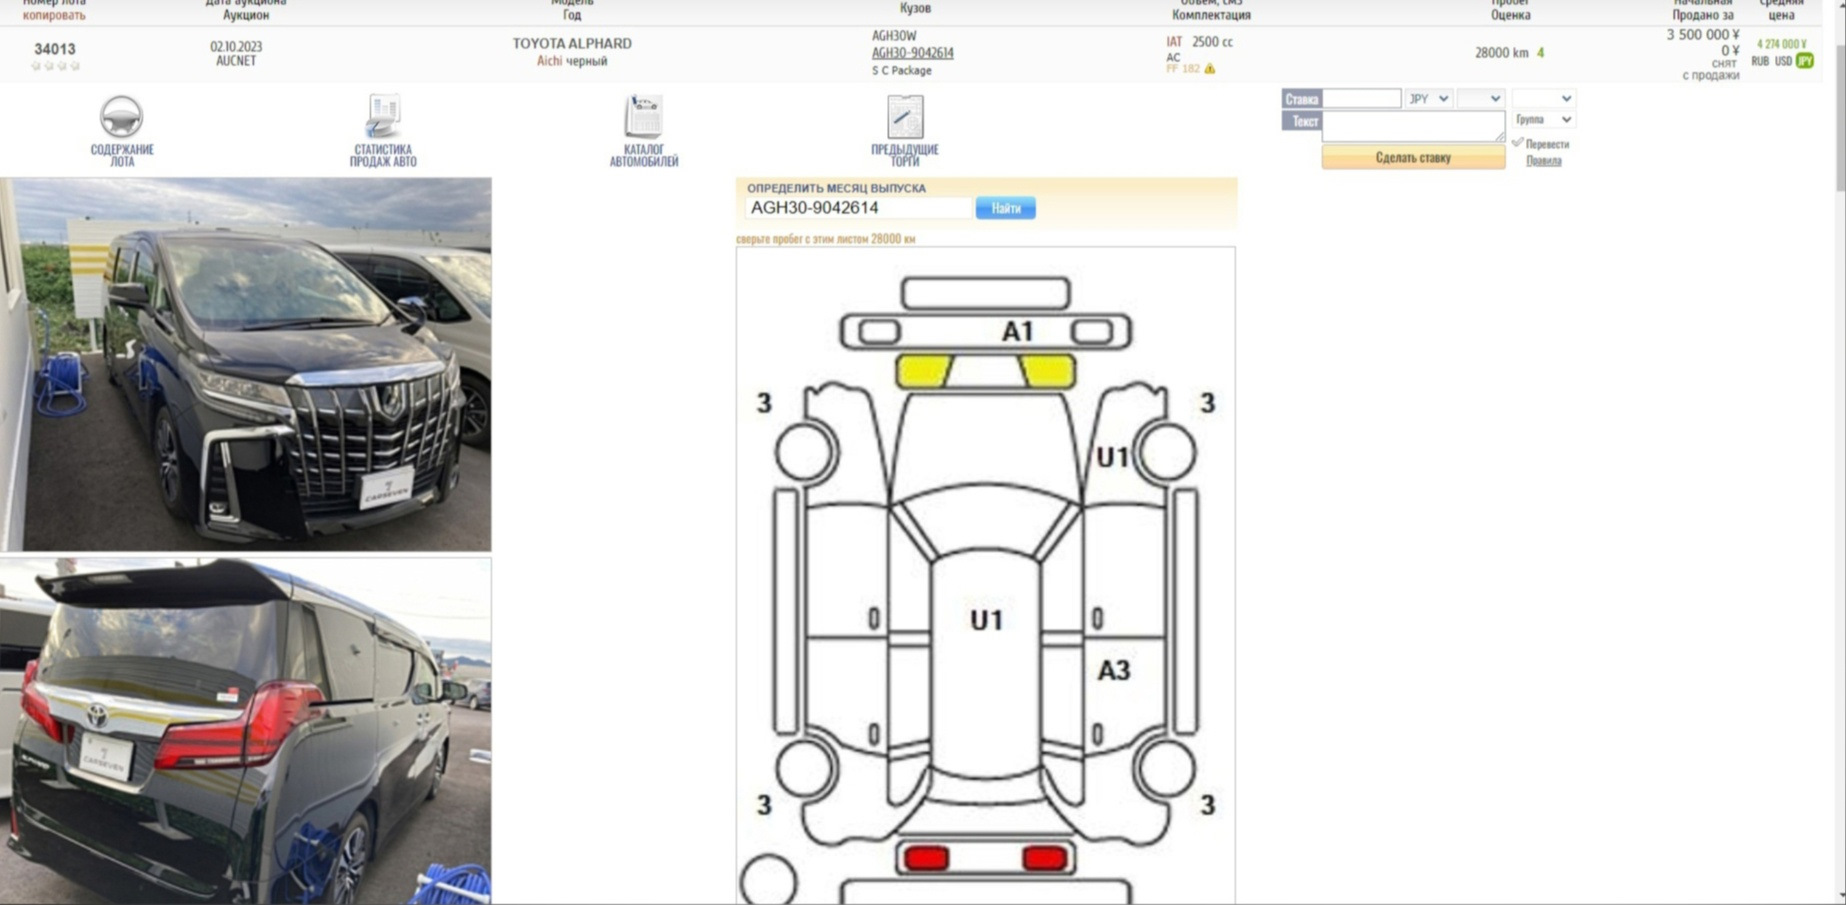Click the green auction grade 4
Screen dimensions: 1846x905
pos(1540,53)
